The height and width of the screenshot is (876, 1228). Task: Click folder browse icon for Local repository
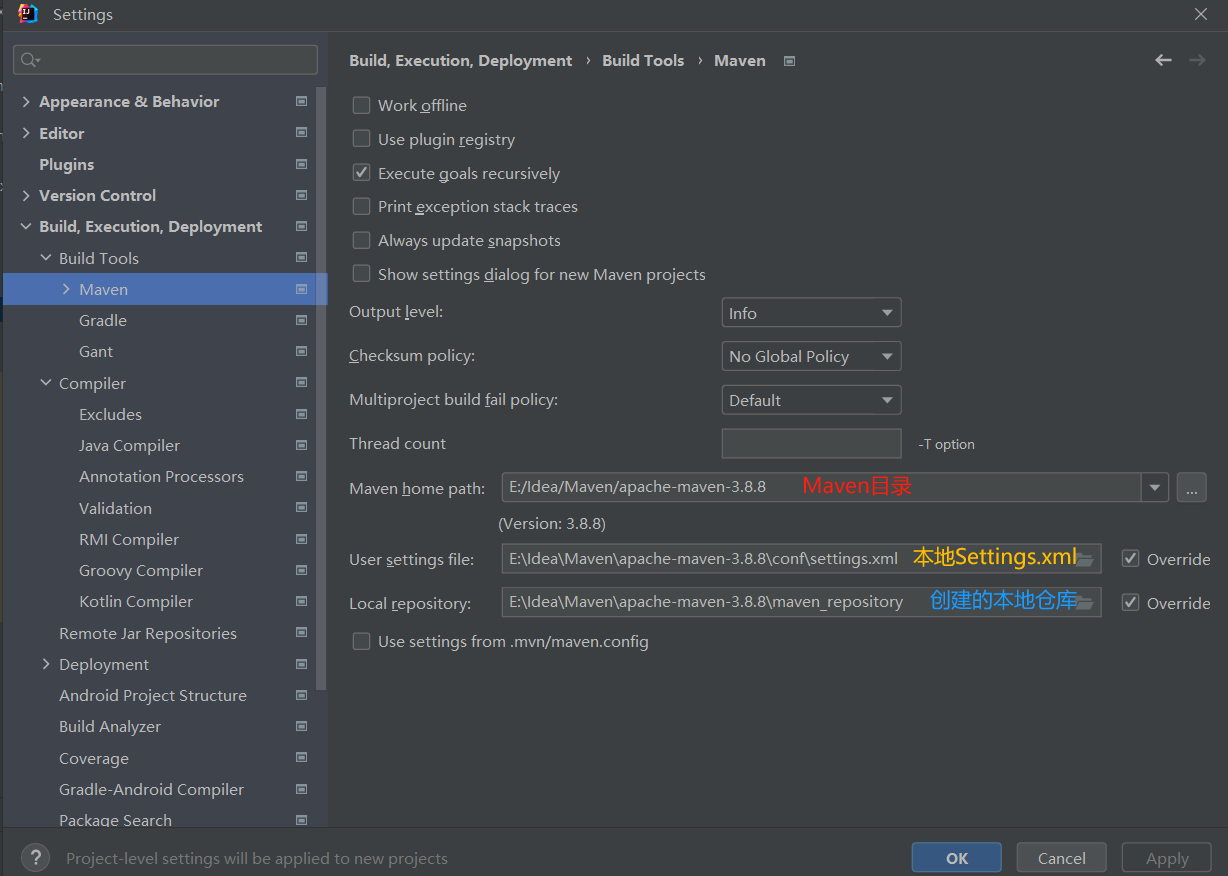[1085, 603]
